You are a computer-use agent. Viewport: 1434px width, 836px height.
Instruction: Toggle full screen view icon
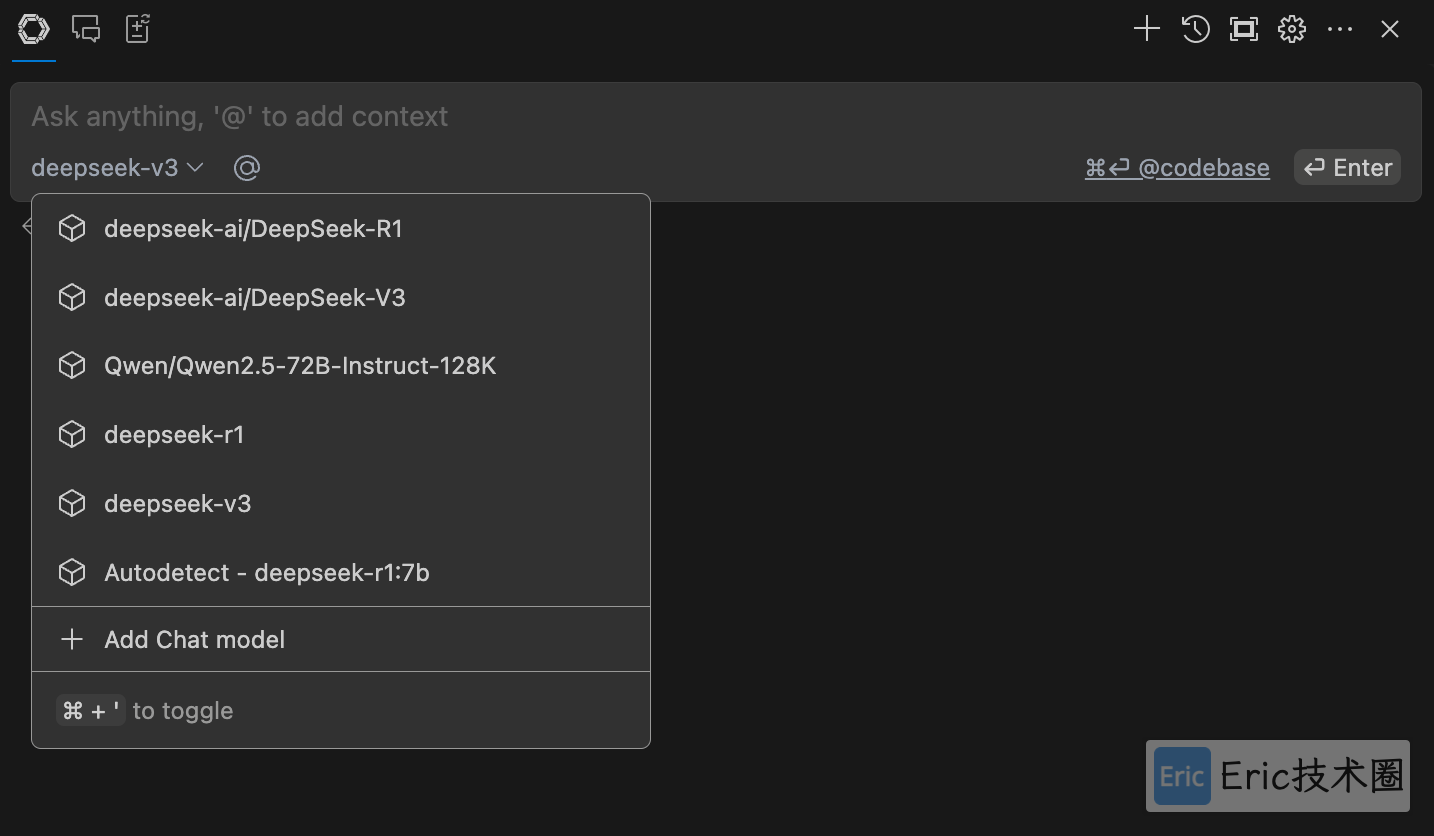tap(1244, 29)
